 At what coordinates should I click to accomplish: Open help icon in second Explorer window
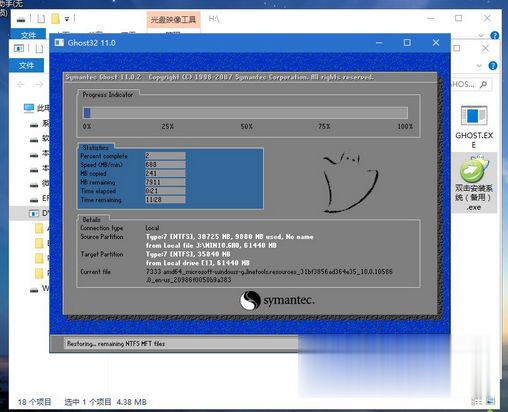[493, 66]
